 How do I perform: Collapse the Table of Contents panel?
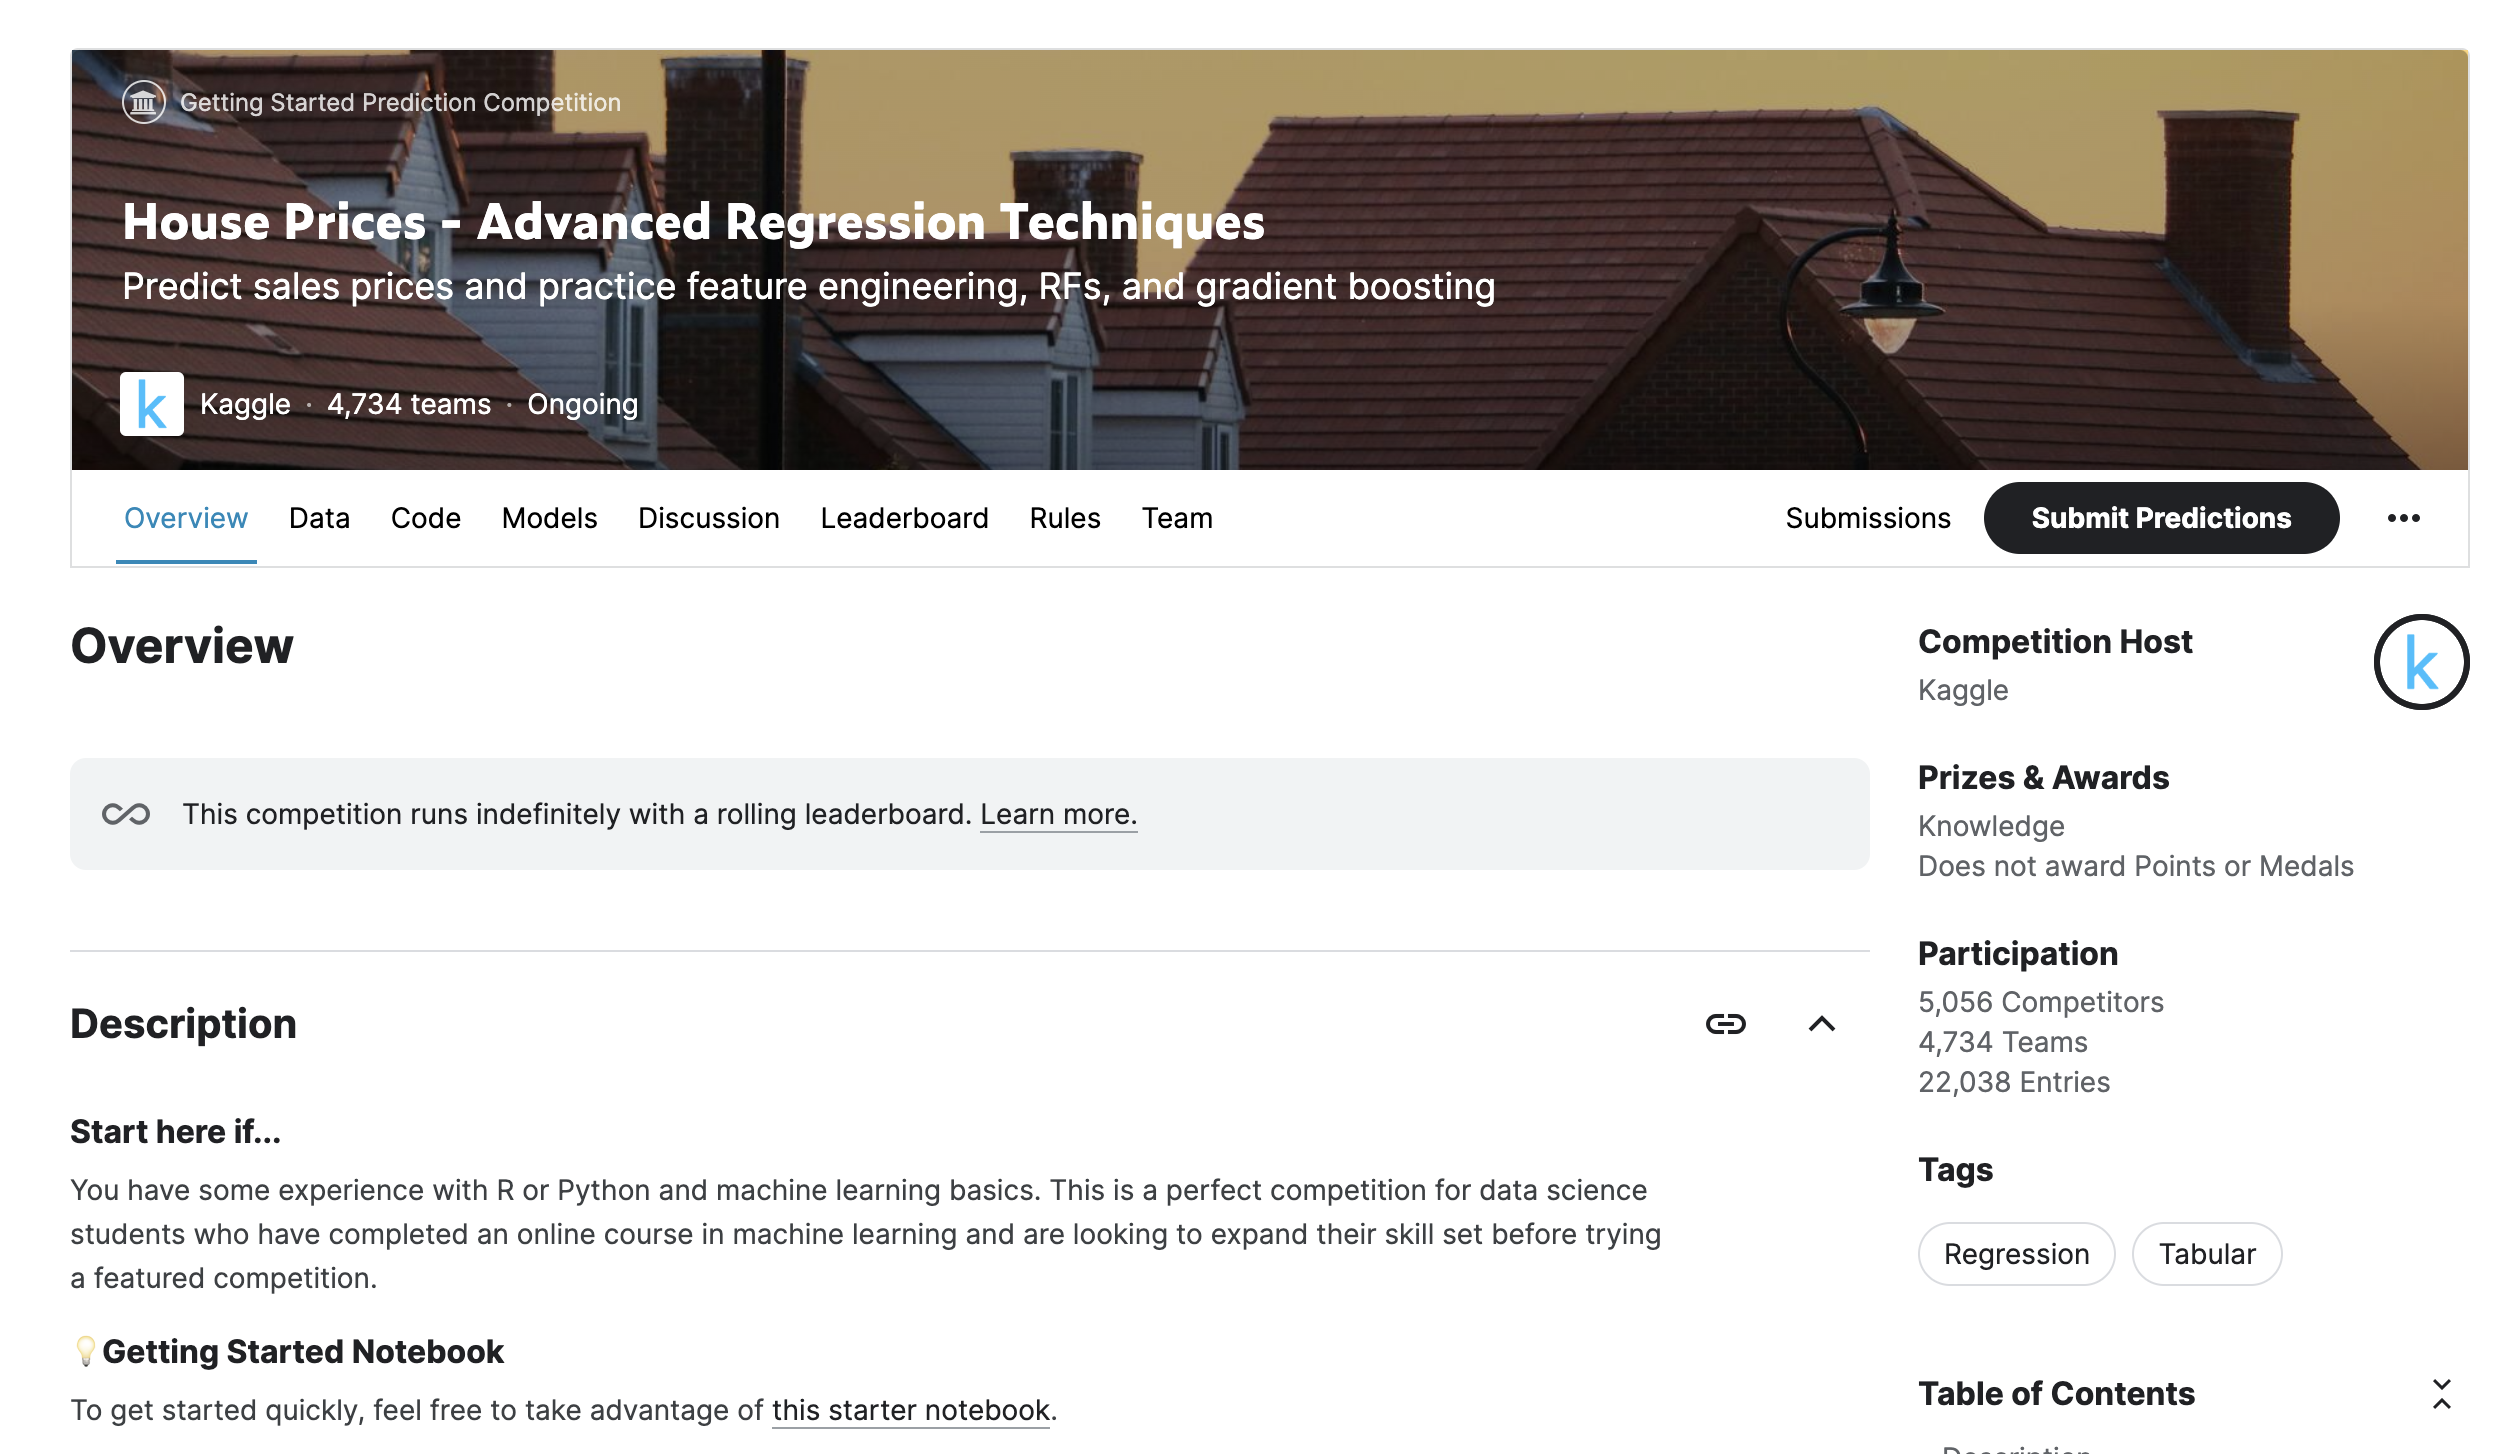coord(2441,1394)
